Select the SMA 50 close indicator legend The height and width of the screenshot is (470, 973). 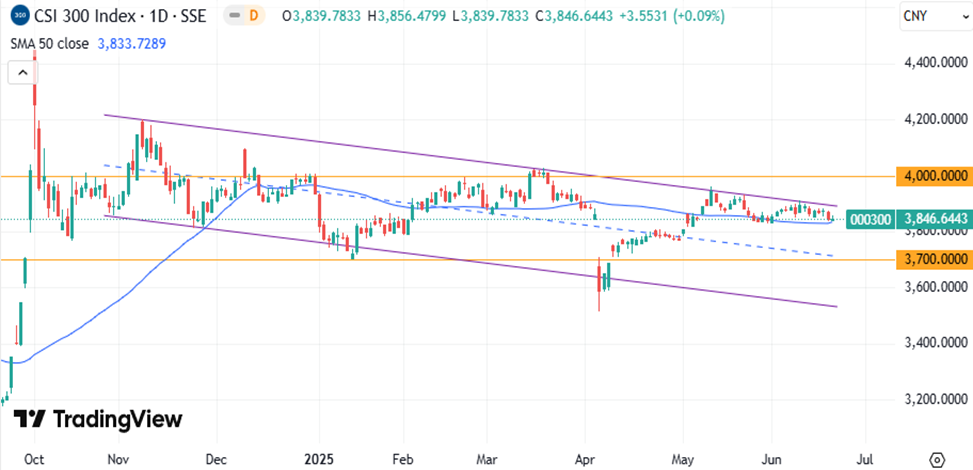pos(49,43)
